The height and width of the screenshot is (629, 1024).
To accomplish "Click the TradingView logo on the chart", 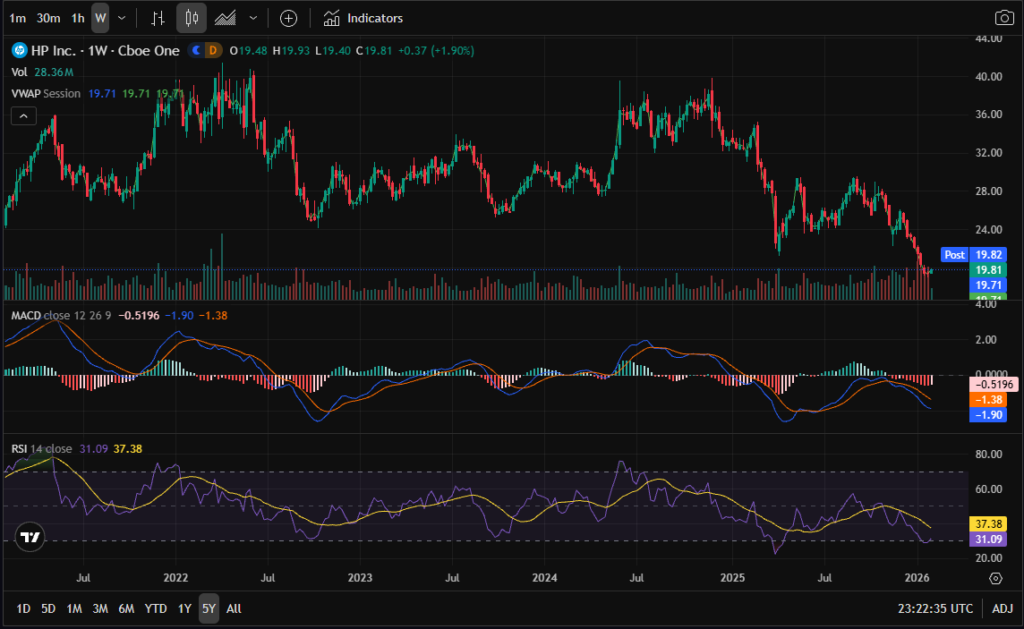I will (x=30, y=536).
